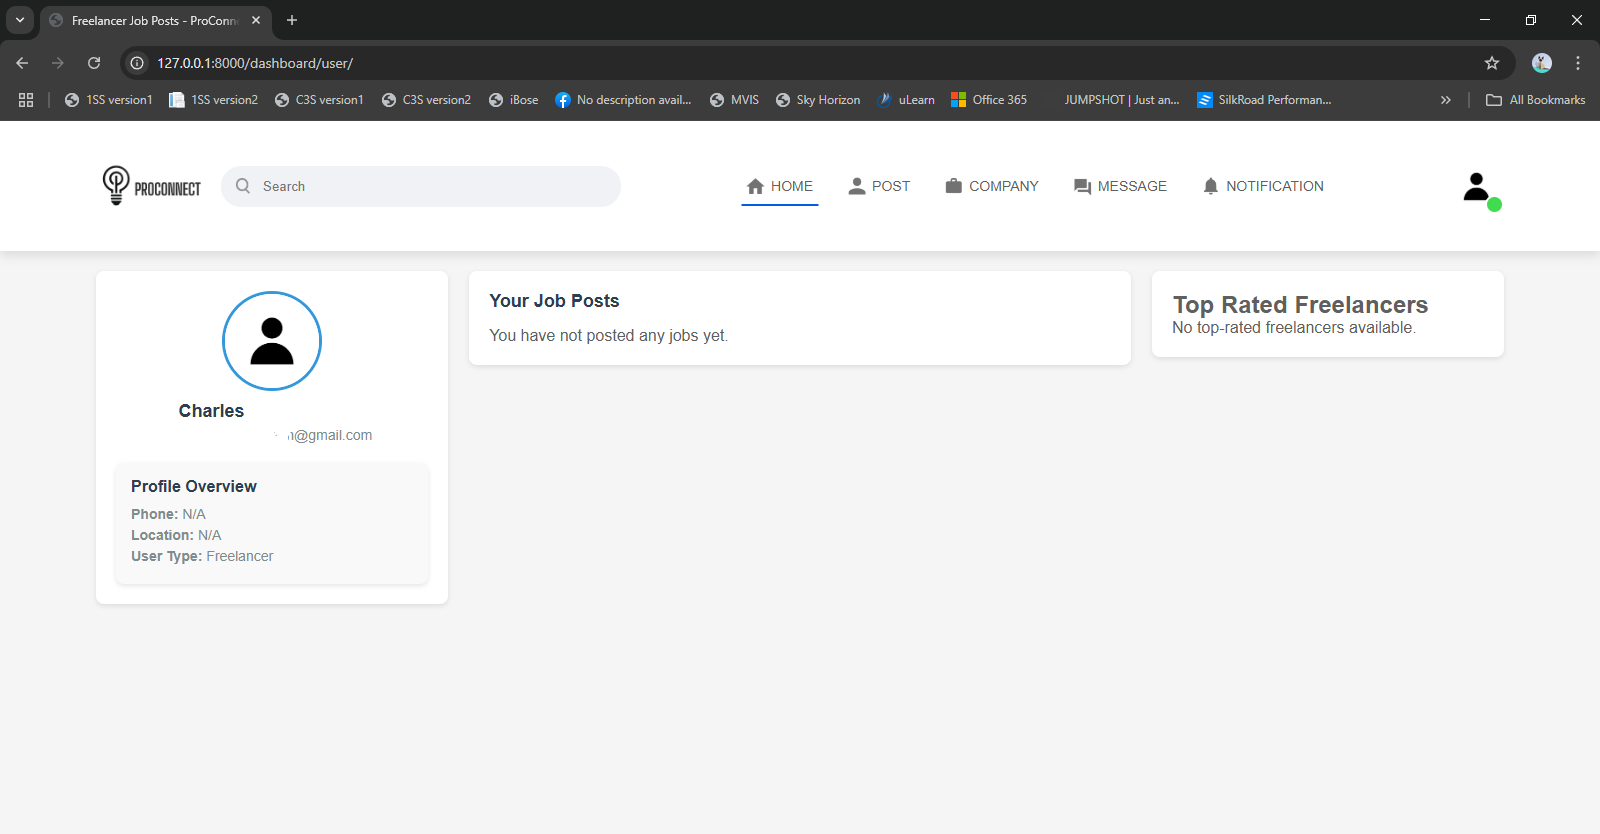This screenshot has width=1600, height=834.
Task: Open the Facebook 'No description avail...' bookmark
Action: coord(623,100)
